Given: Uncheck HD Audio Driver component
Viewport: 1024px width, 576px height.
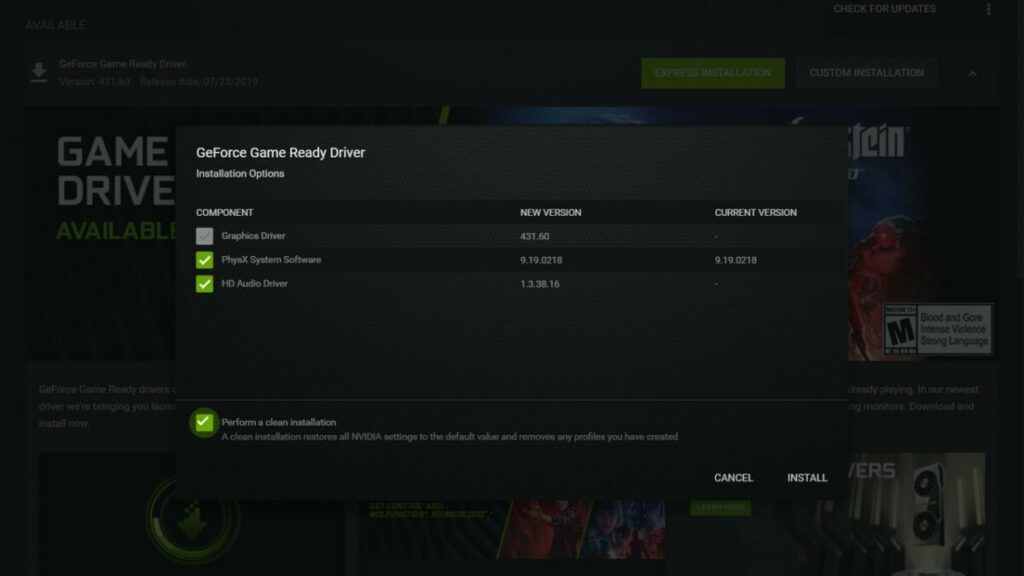Looking at the screenshot, I should point(204,284).
